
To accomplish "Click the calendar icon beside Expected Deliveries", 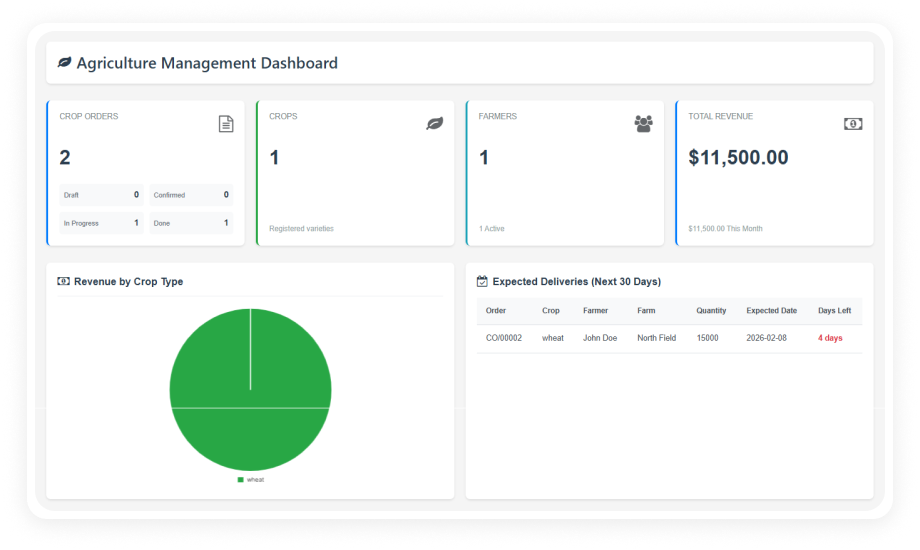I will click(482, 281).
